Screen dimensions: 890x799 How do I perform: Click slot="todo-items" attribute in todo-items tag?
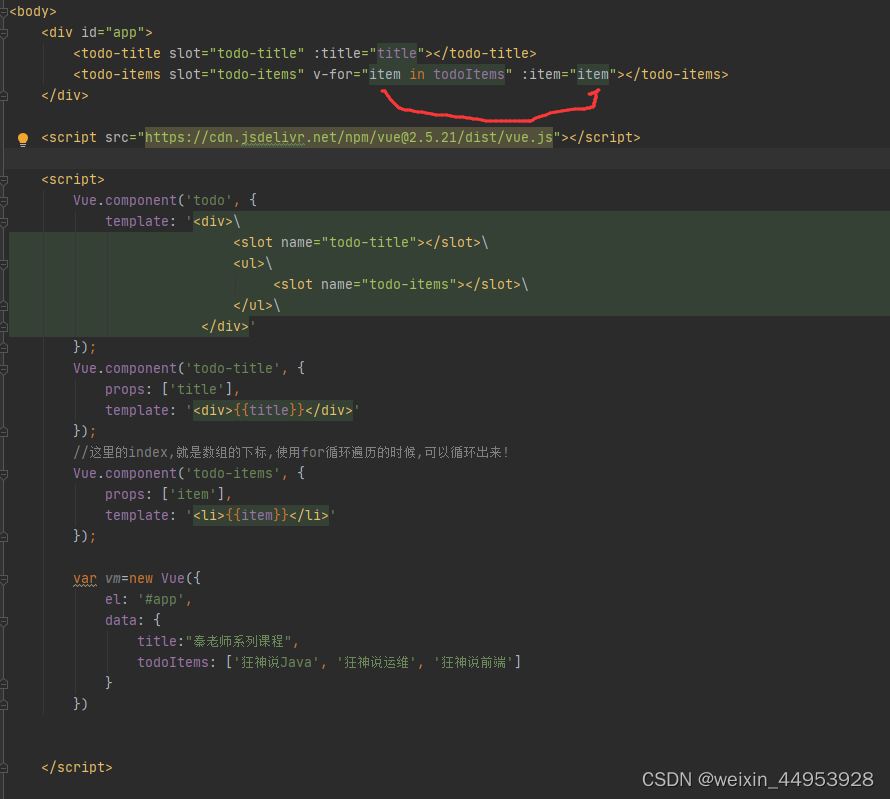click(x=236, y=74)
